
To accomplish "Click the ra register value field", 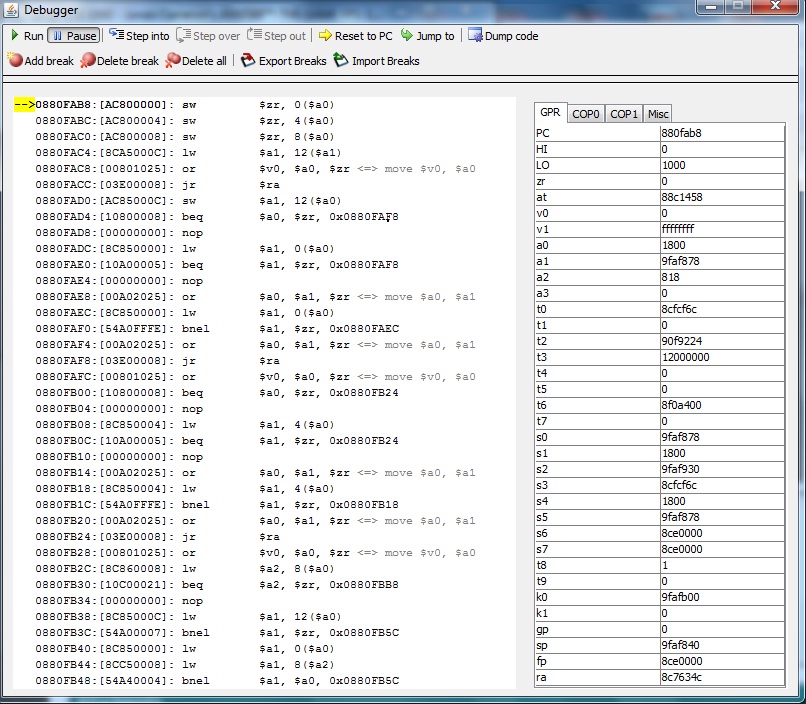I will [x=722, y=677].
